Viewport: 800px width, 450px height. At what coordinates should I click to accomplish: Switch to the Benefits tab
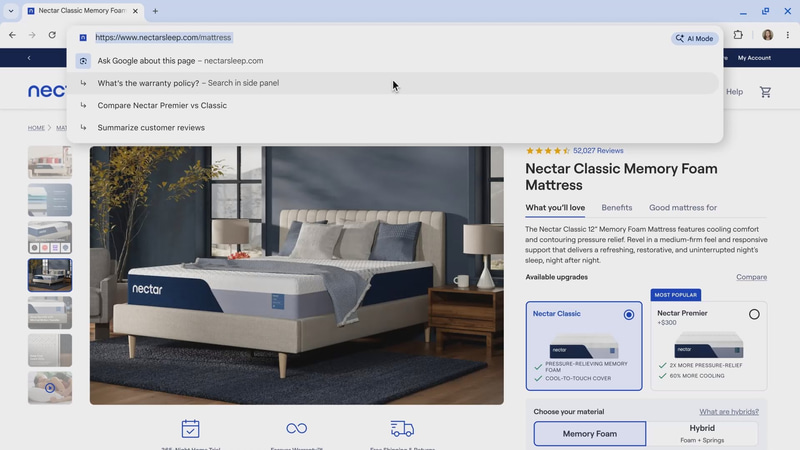click(617, 208)
